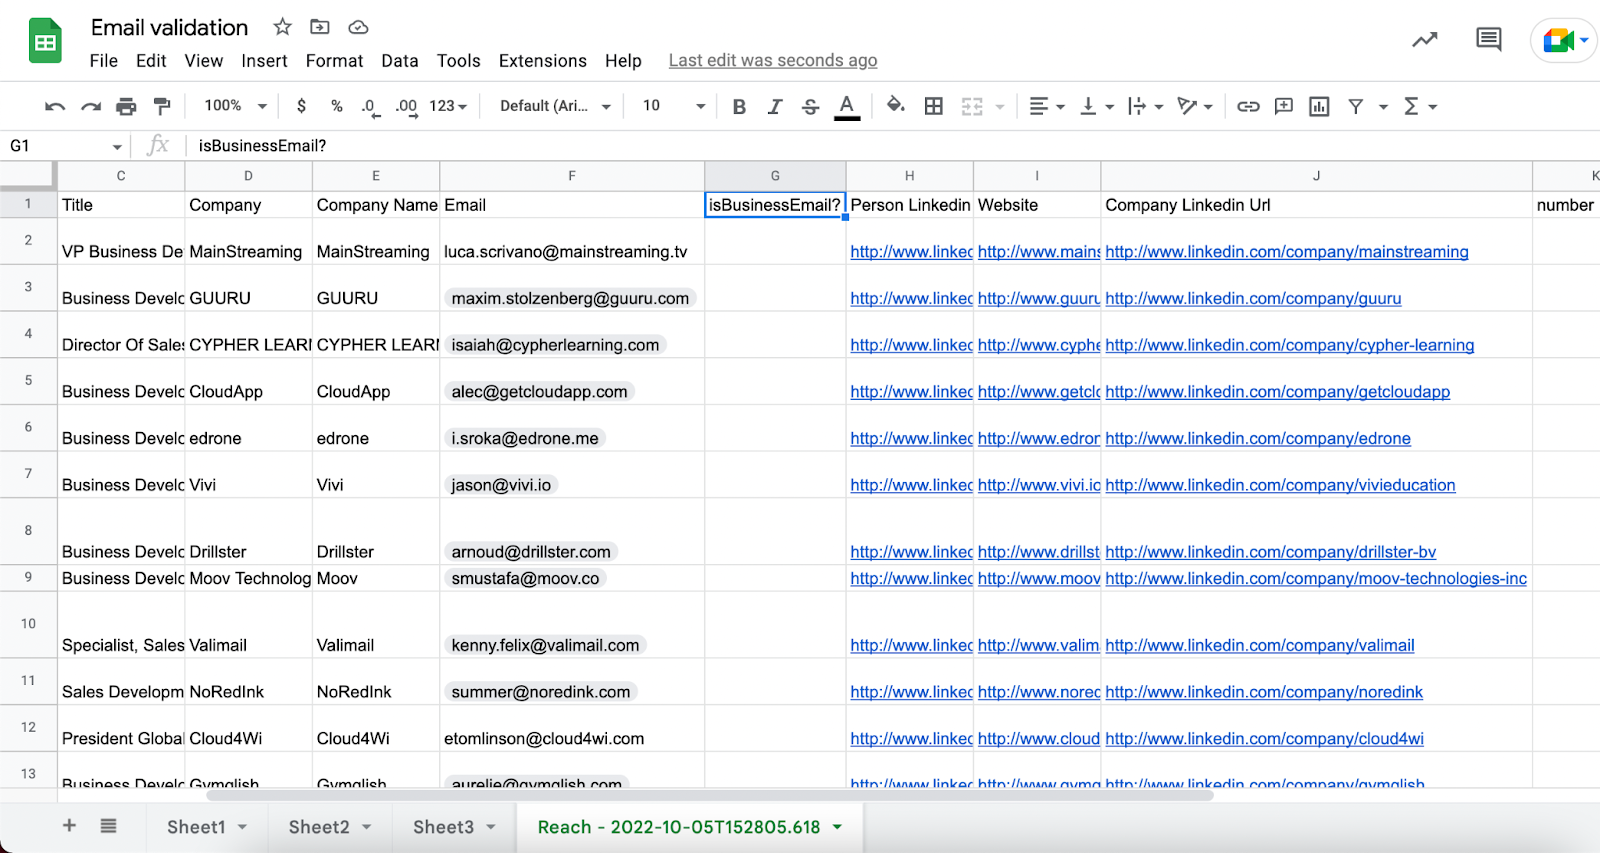Image resolution: width=1600 pixels, height=853 pixels.
Task: Click the Undo icon
Action: coord(55,106)
